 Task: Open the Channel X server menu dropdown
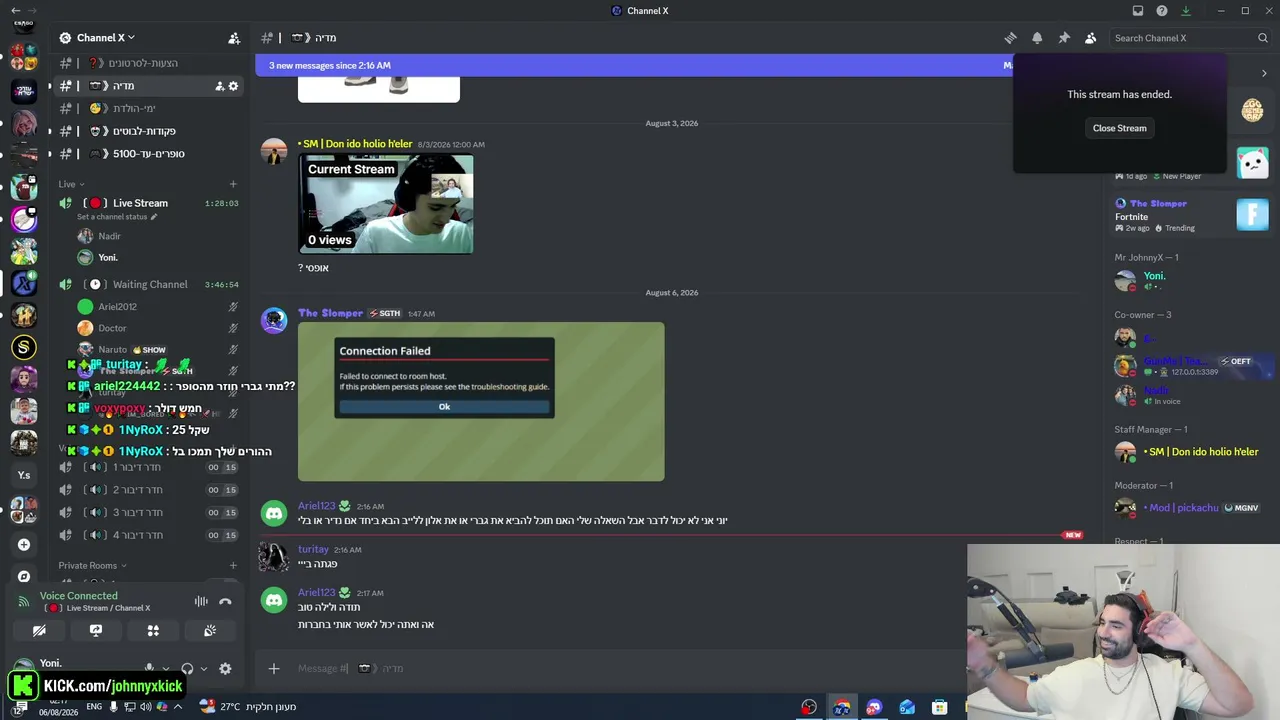pos(105,38)
